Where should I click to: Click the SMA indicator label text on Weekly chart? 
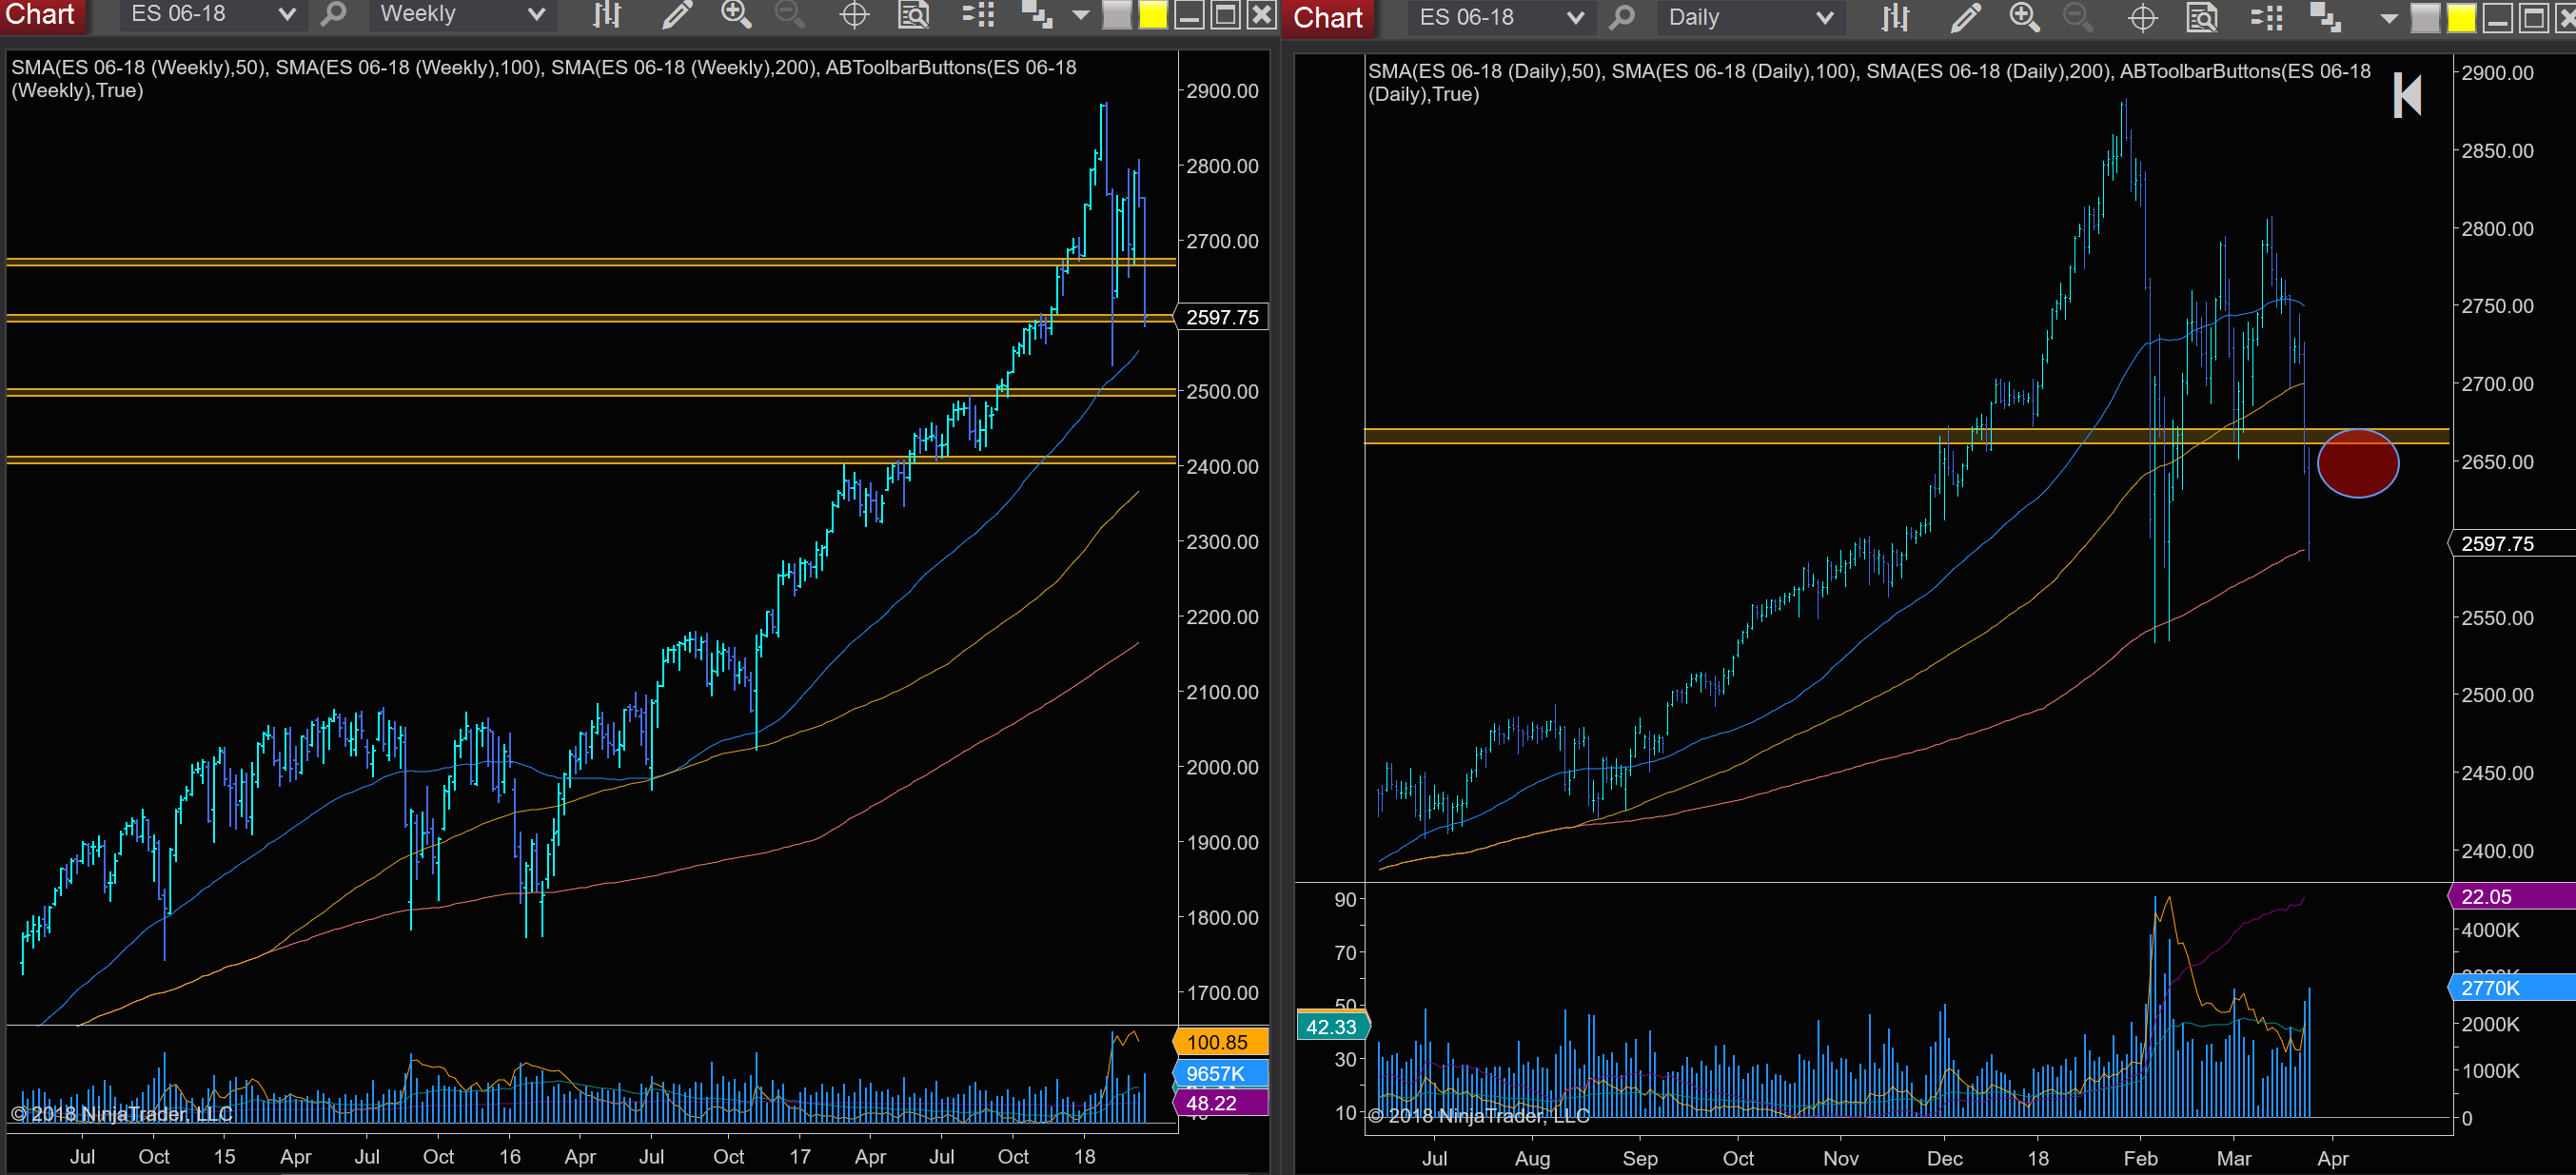click(x=543, y=79)
